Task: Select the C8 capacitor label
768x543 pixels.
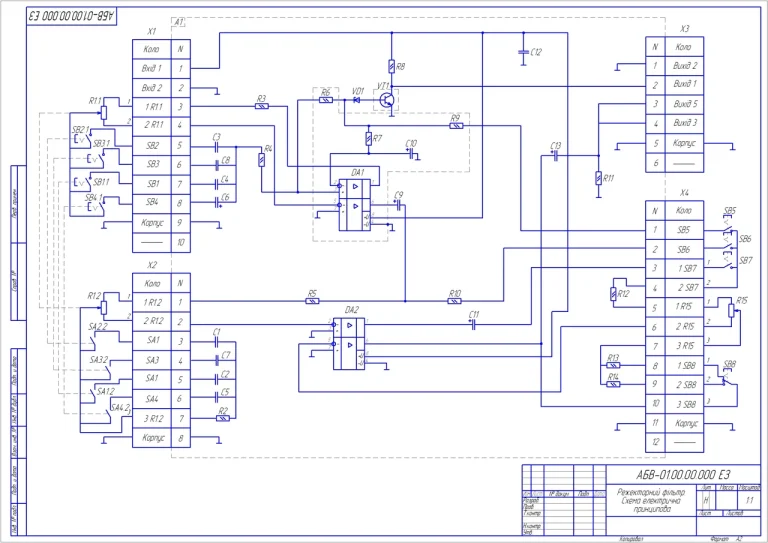Action: coord(226,160)
